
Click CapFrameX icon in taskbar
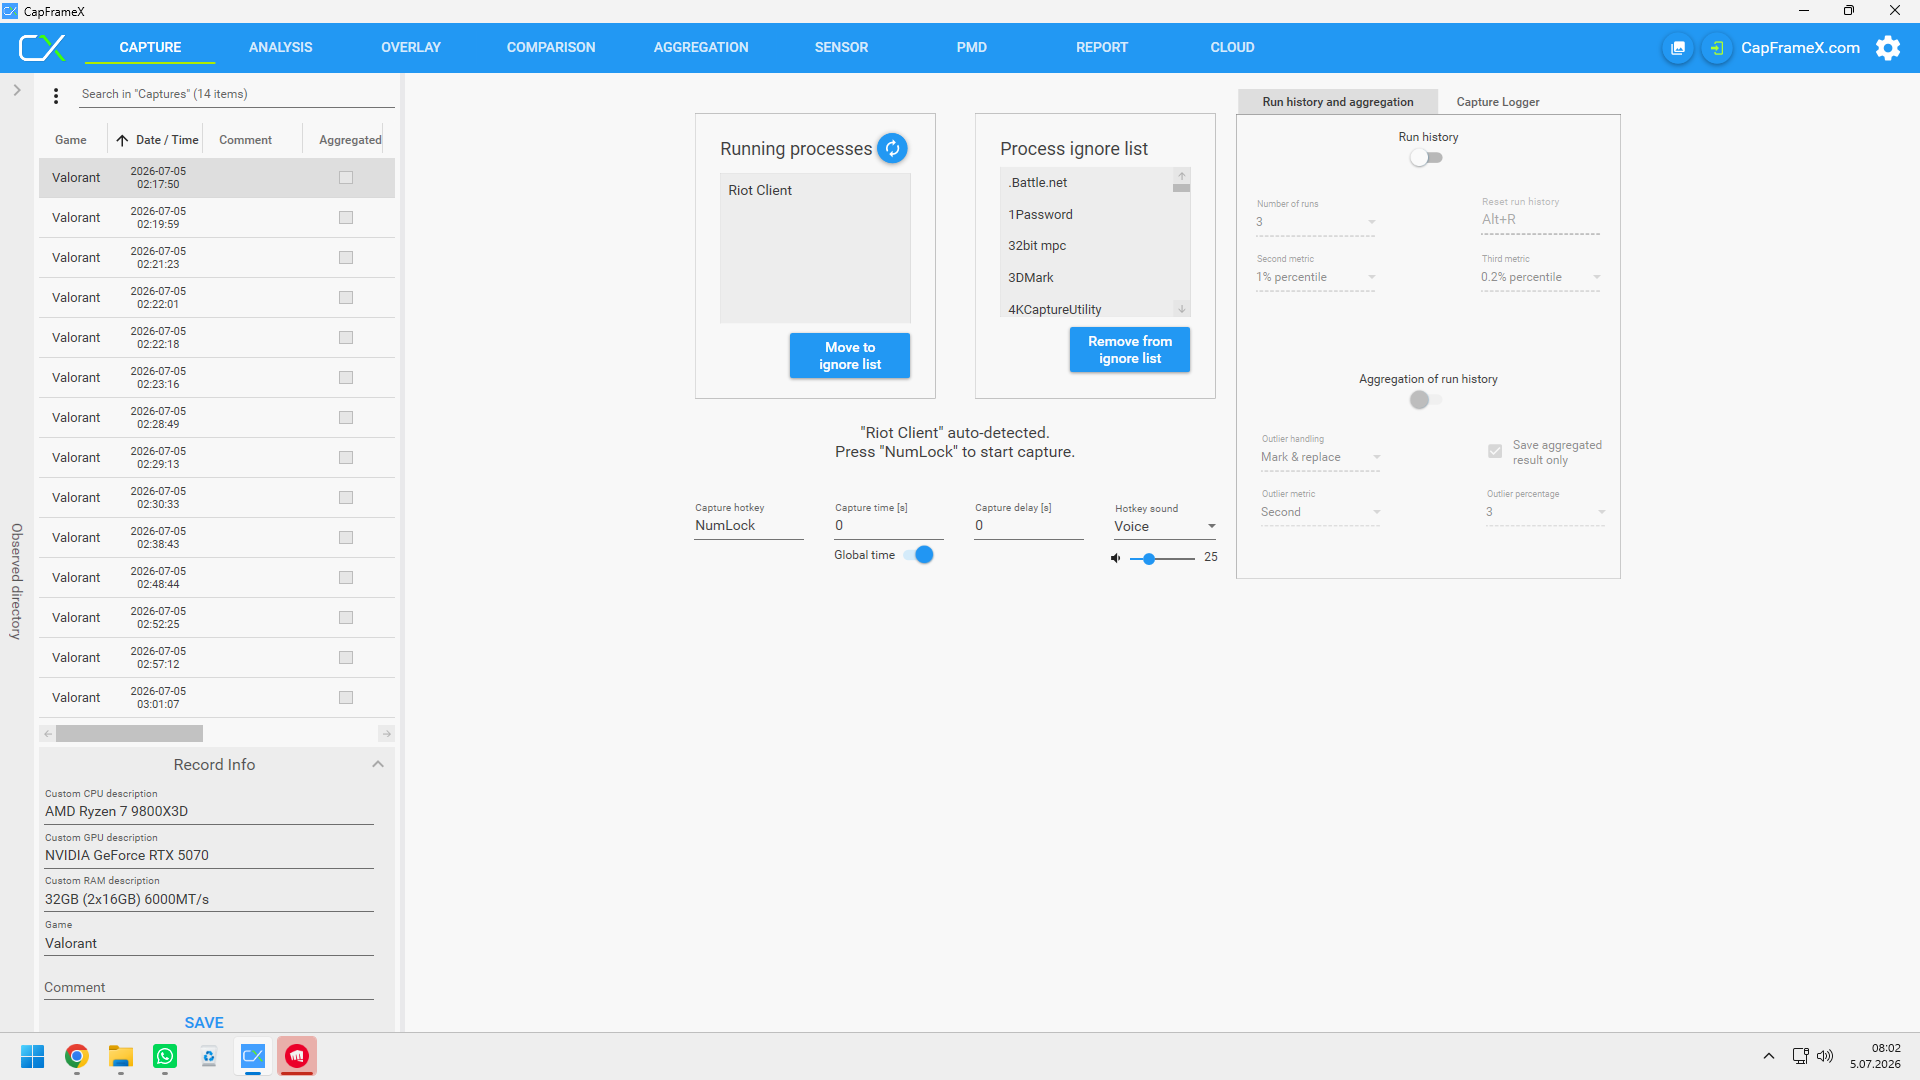pyautogui.click(x=253, y=1056)
